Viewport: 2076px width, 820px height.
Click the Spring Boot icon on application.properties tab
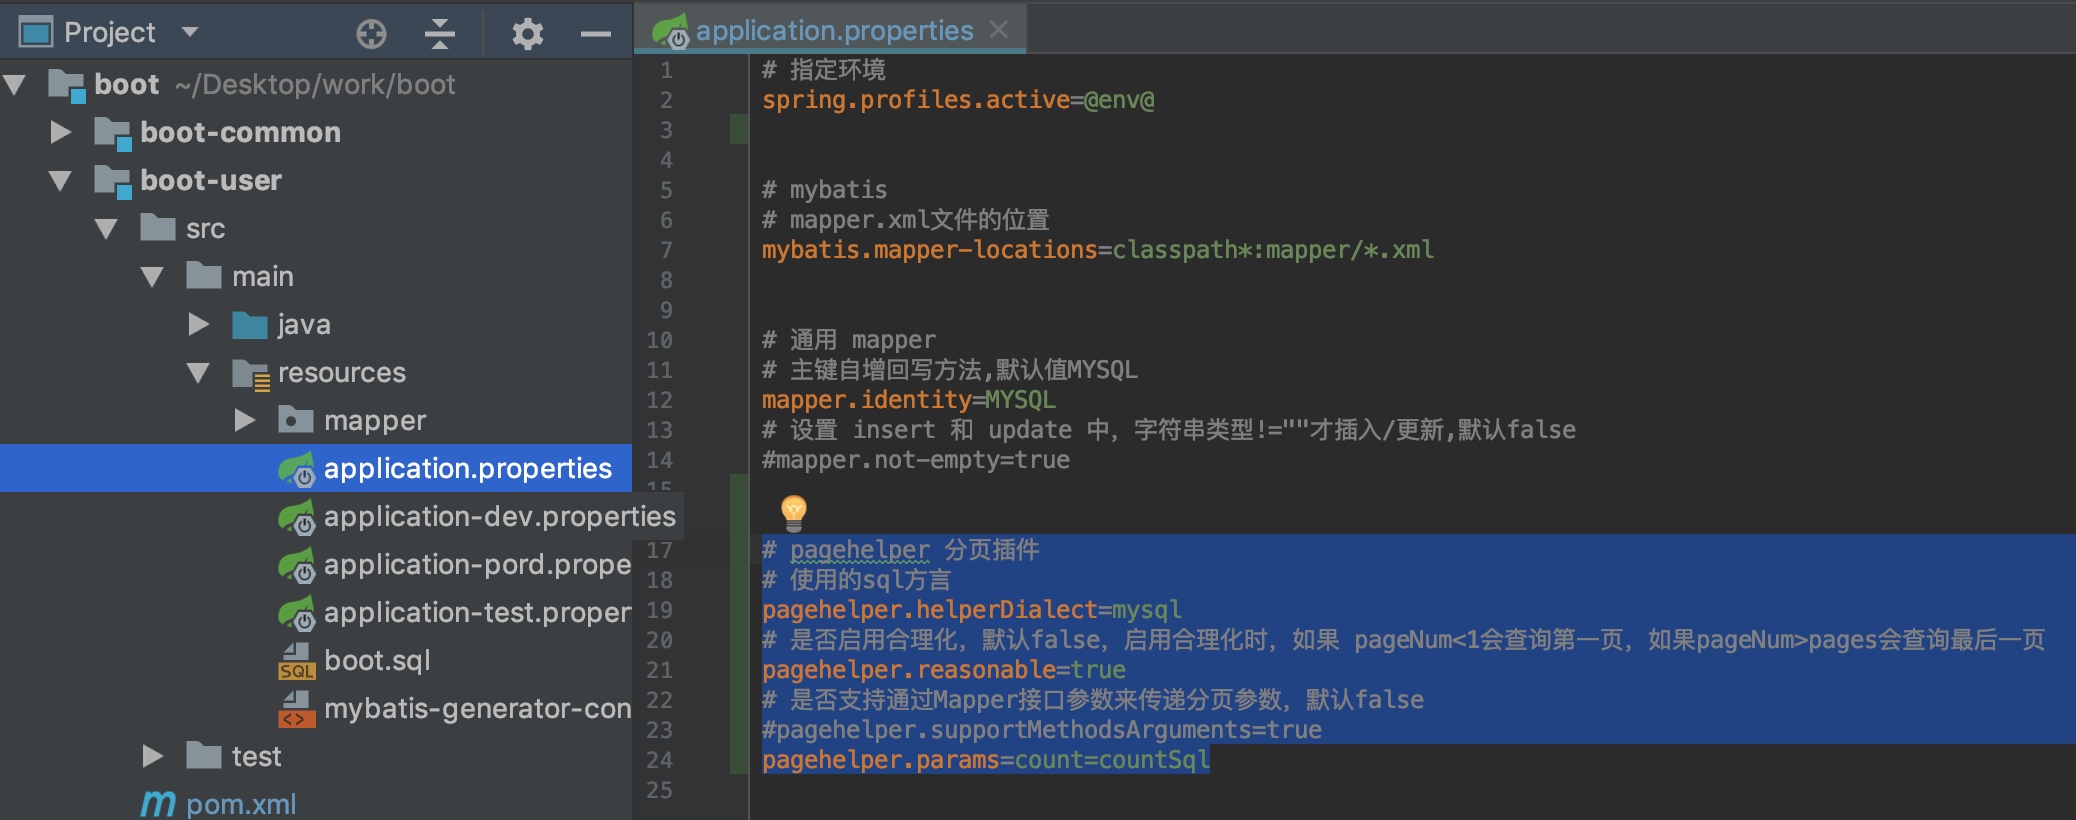(x=668, y=30)
